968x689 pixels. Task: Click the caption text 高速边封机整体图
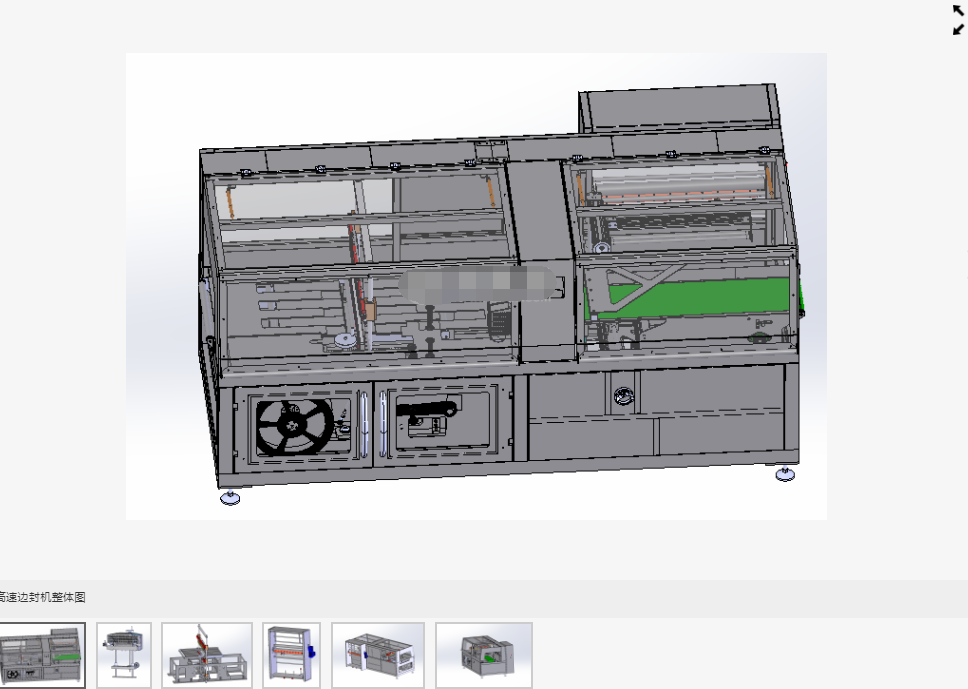coord(42,597)
